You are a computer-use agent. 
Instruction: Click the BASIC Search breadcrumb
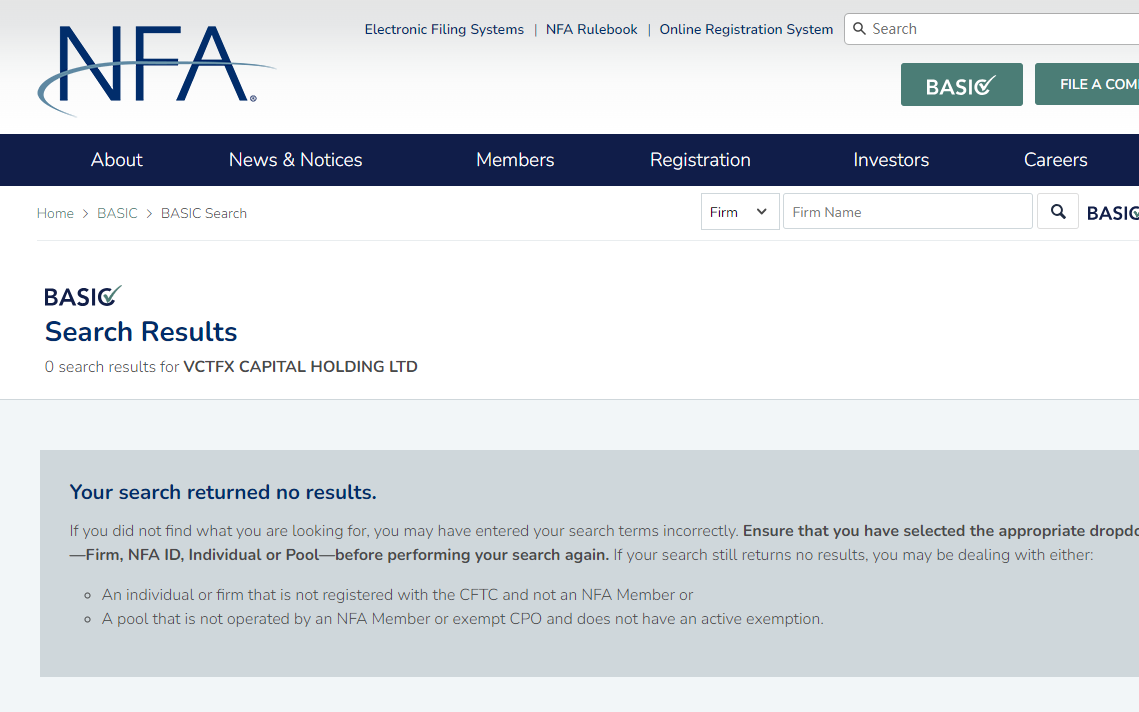click(x=203, y=214)
